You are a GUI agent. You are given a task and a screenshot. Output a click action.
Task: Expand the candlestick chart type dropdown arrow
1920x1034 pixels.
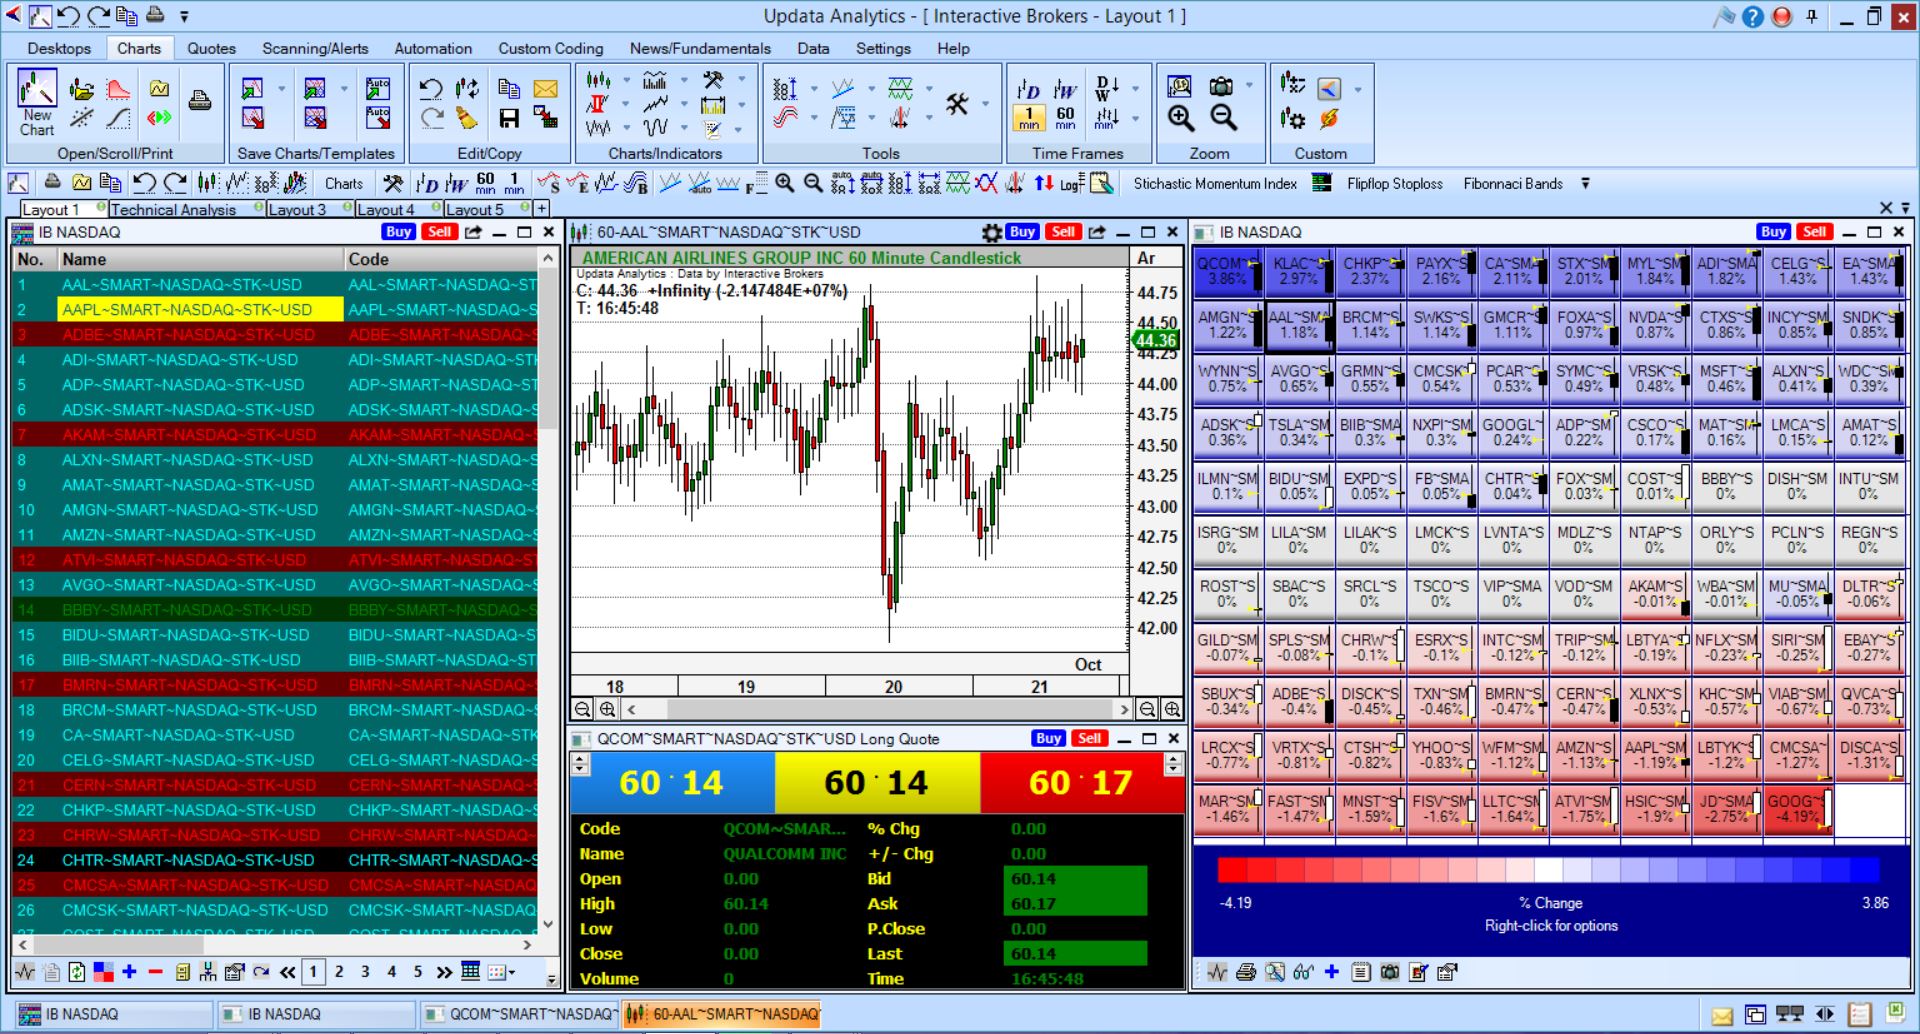click(627, 80)
